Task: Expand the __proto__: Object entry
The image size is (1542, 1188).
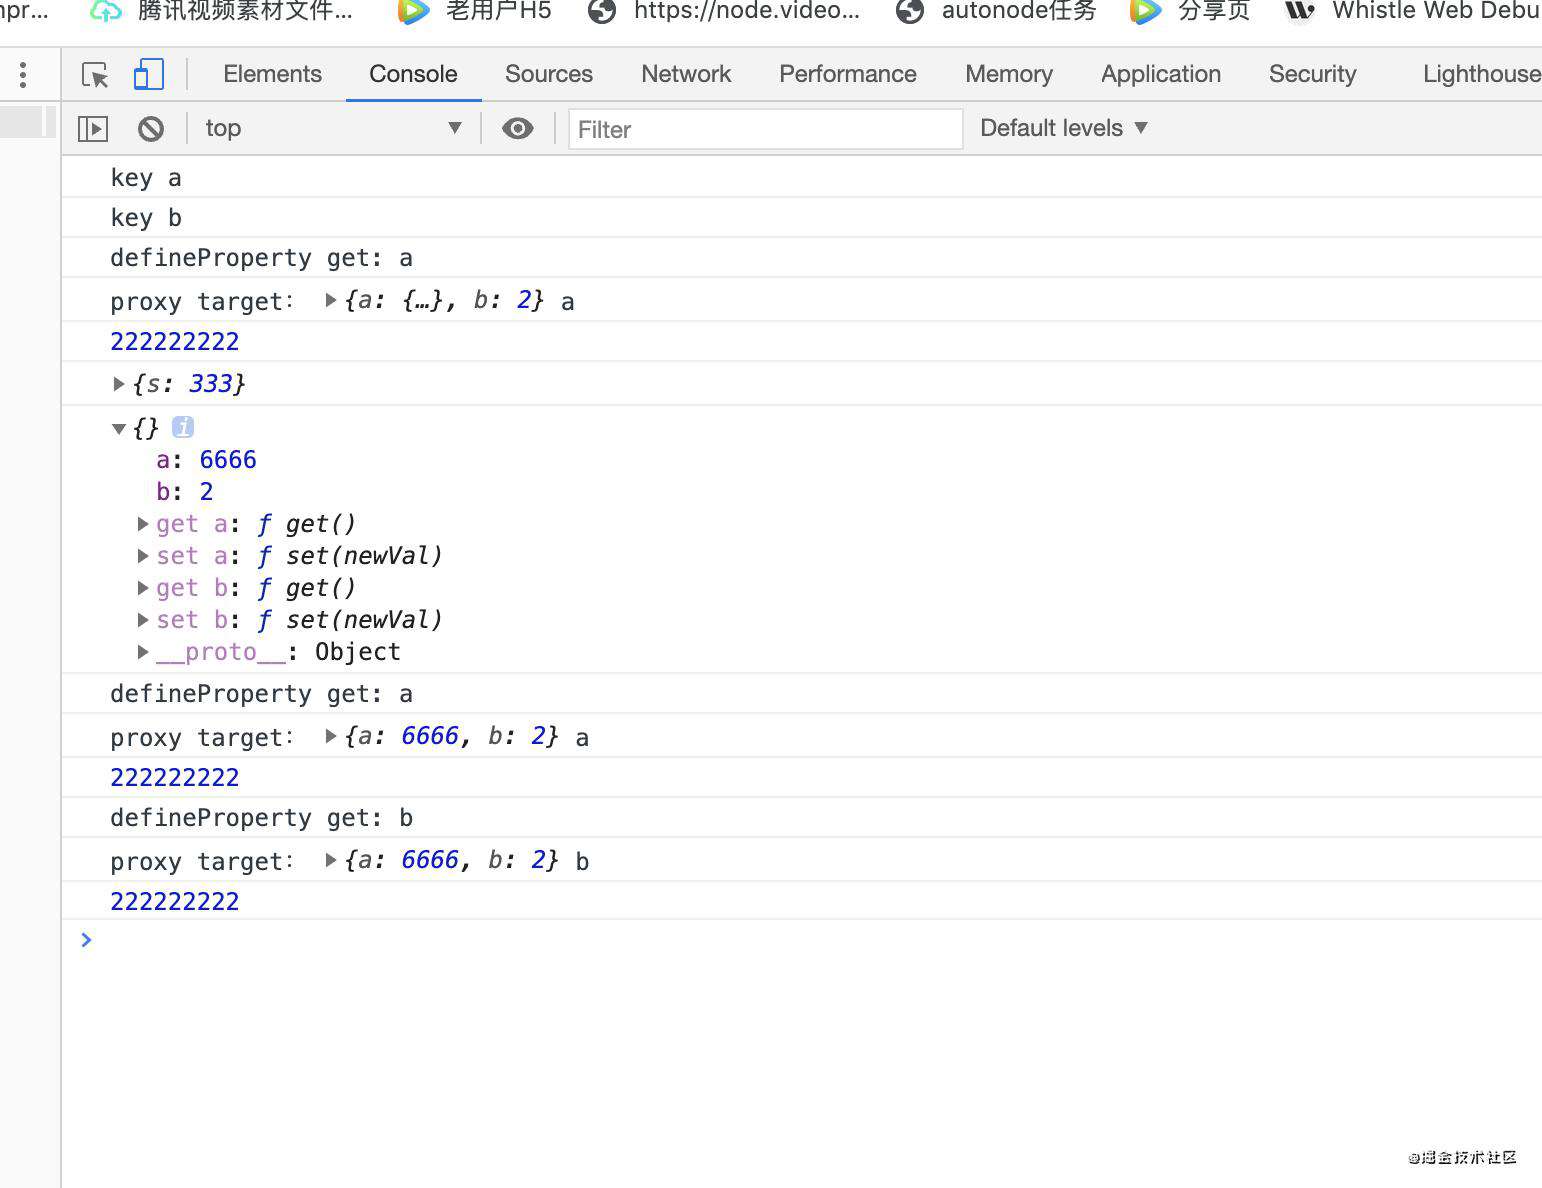Action: [143, 652]
